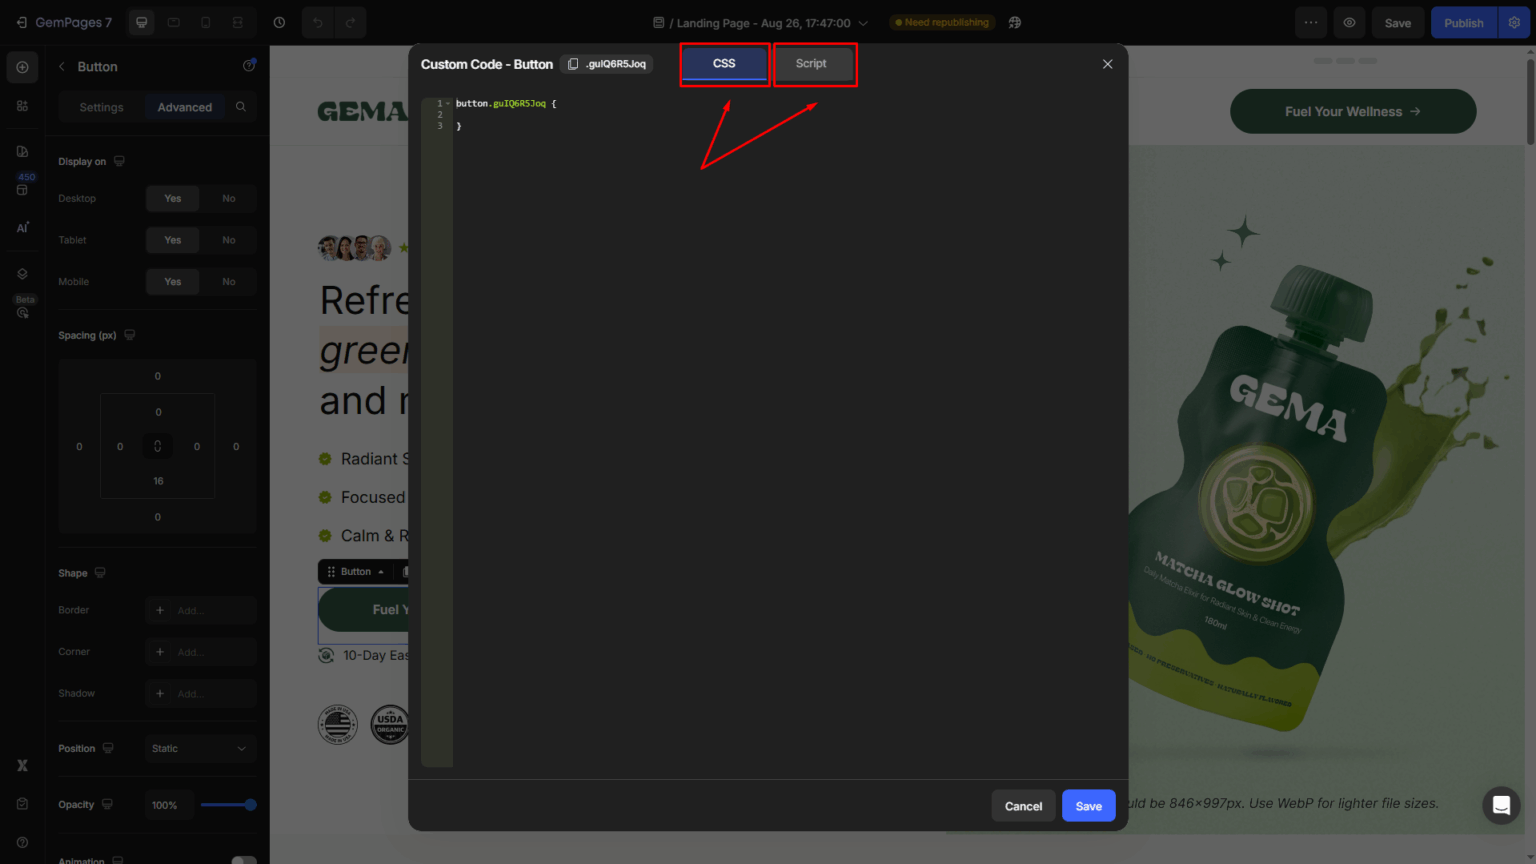The height and width of the screenshot is (864, 1536).
Task: Open the add element plus icon in sidebar
Action: point(22,67)
